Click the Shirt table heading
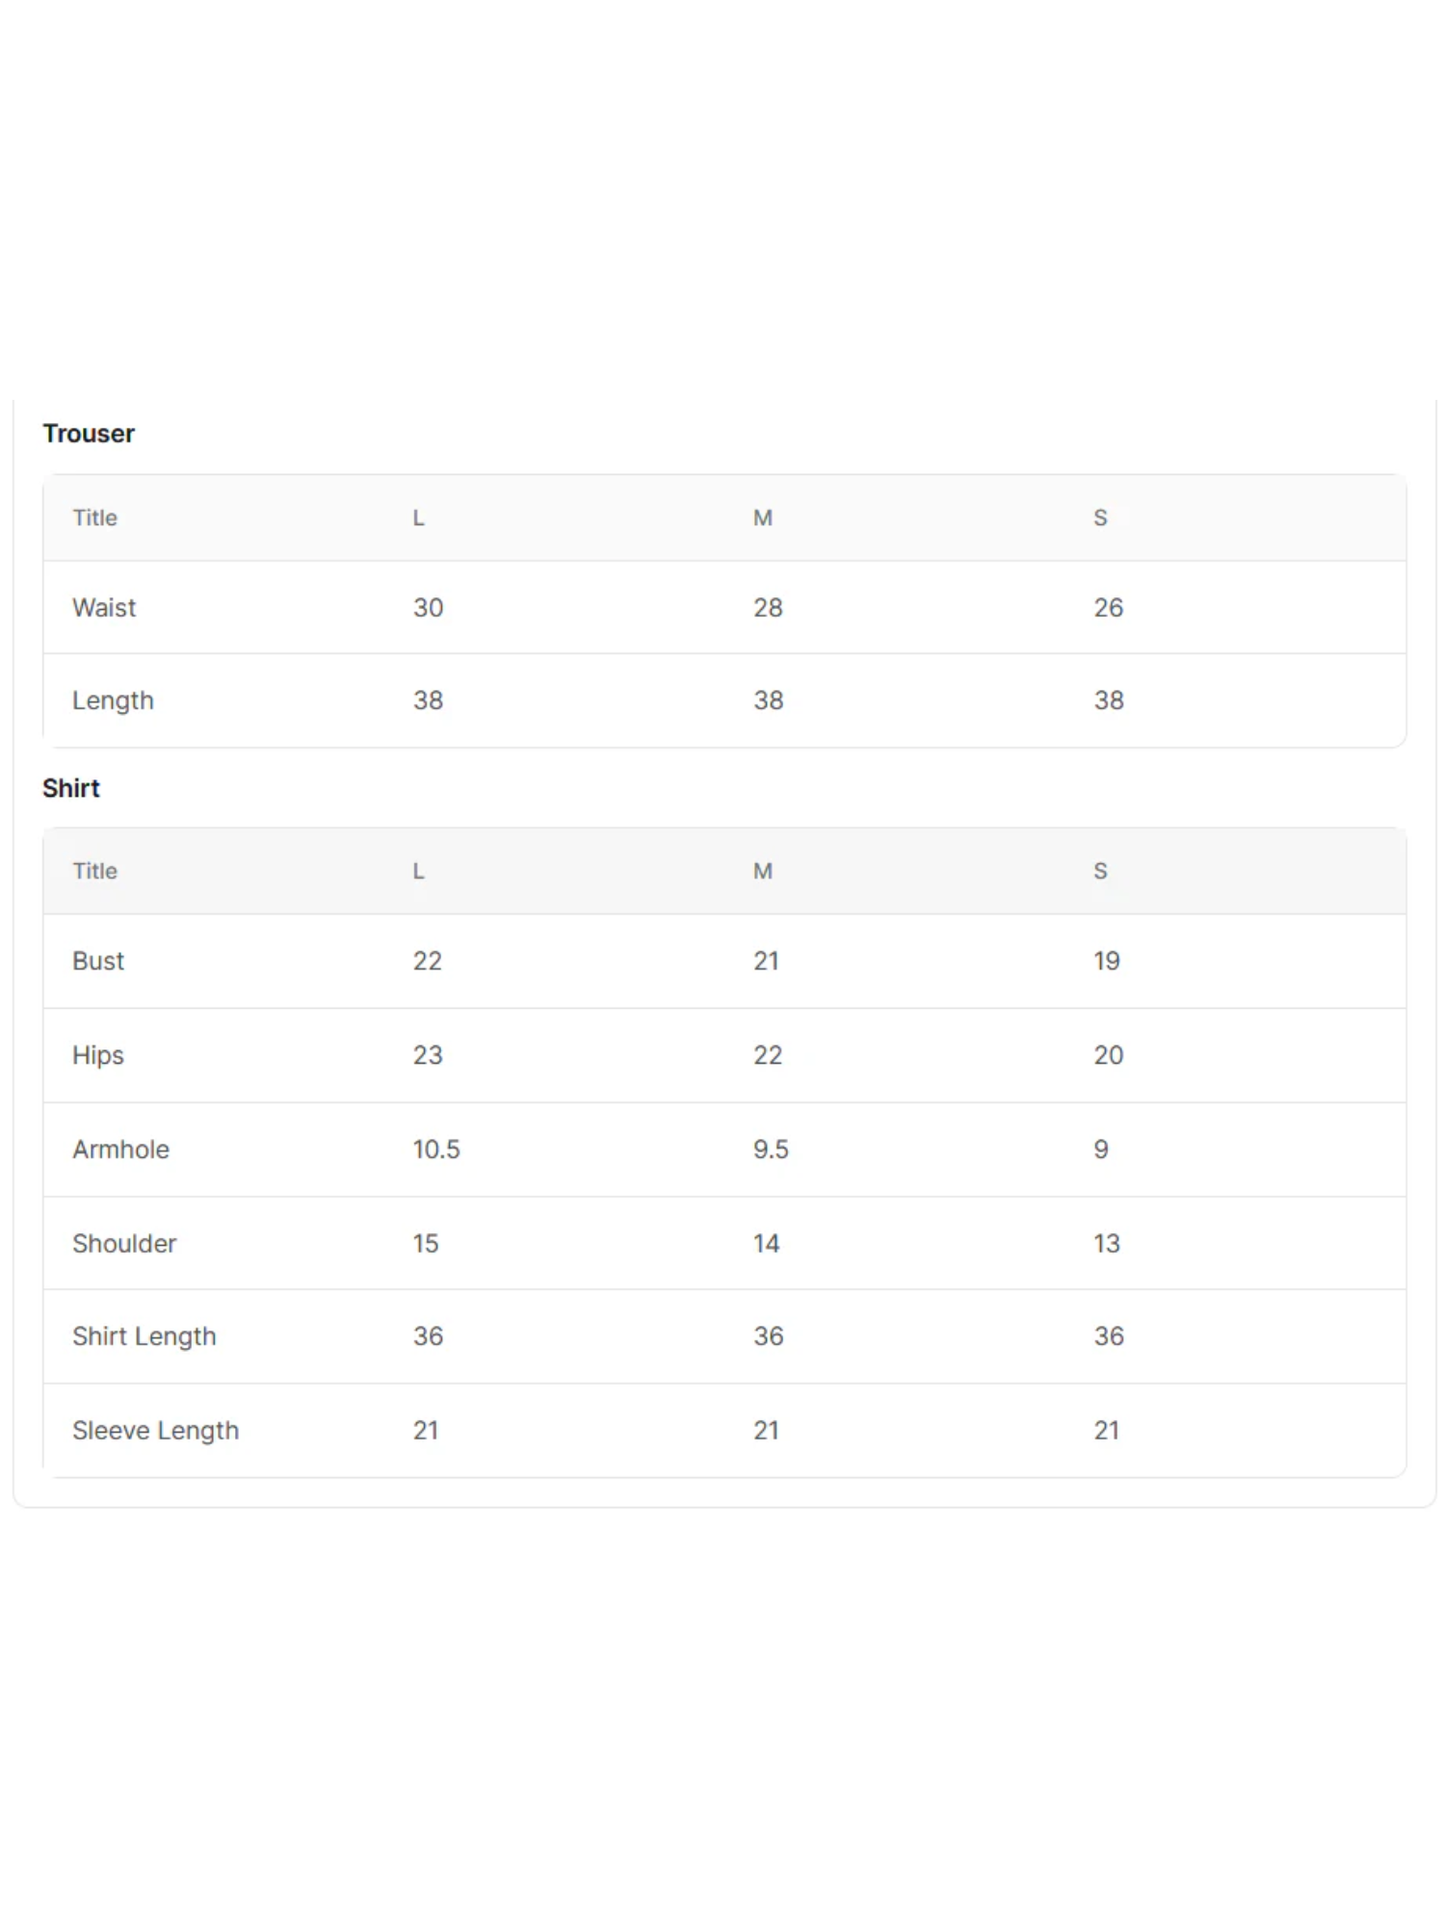The image size is (1445, 1927). point(71,788)
